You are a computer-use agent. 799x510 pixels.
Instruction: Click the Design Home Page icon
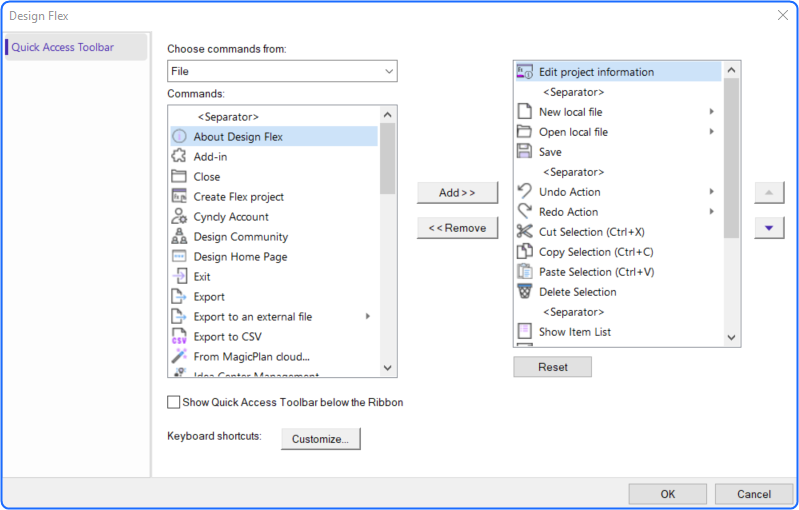click(x=179, y=256)
